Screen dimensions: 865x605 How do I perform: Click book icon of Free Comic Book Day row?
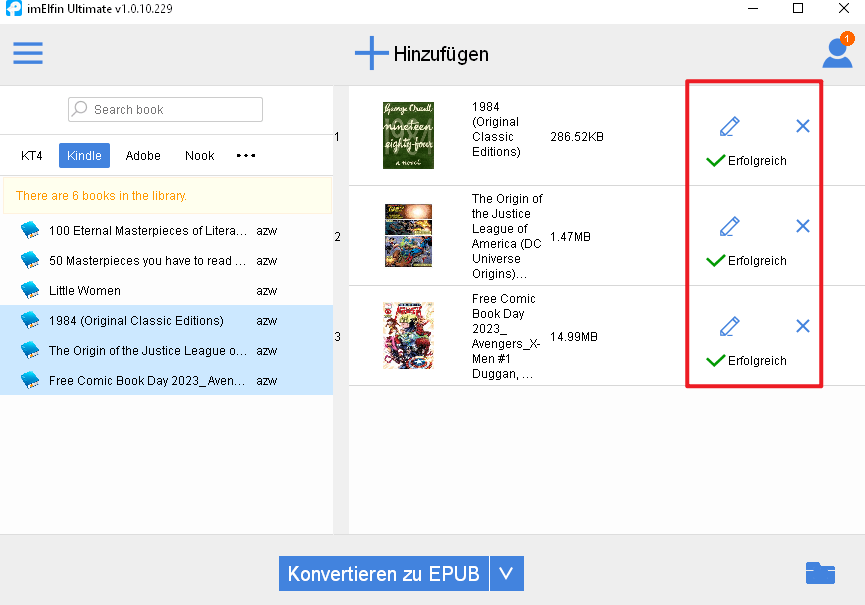30,380
